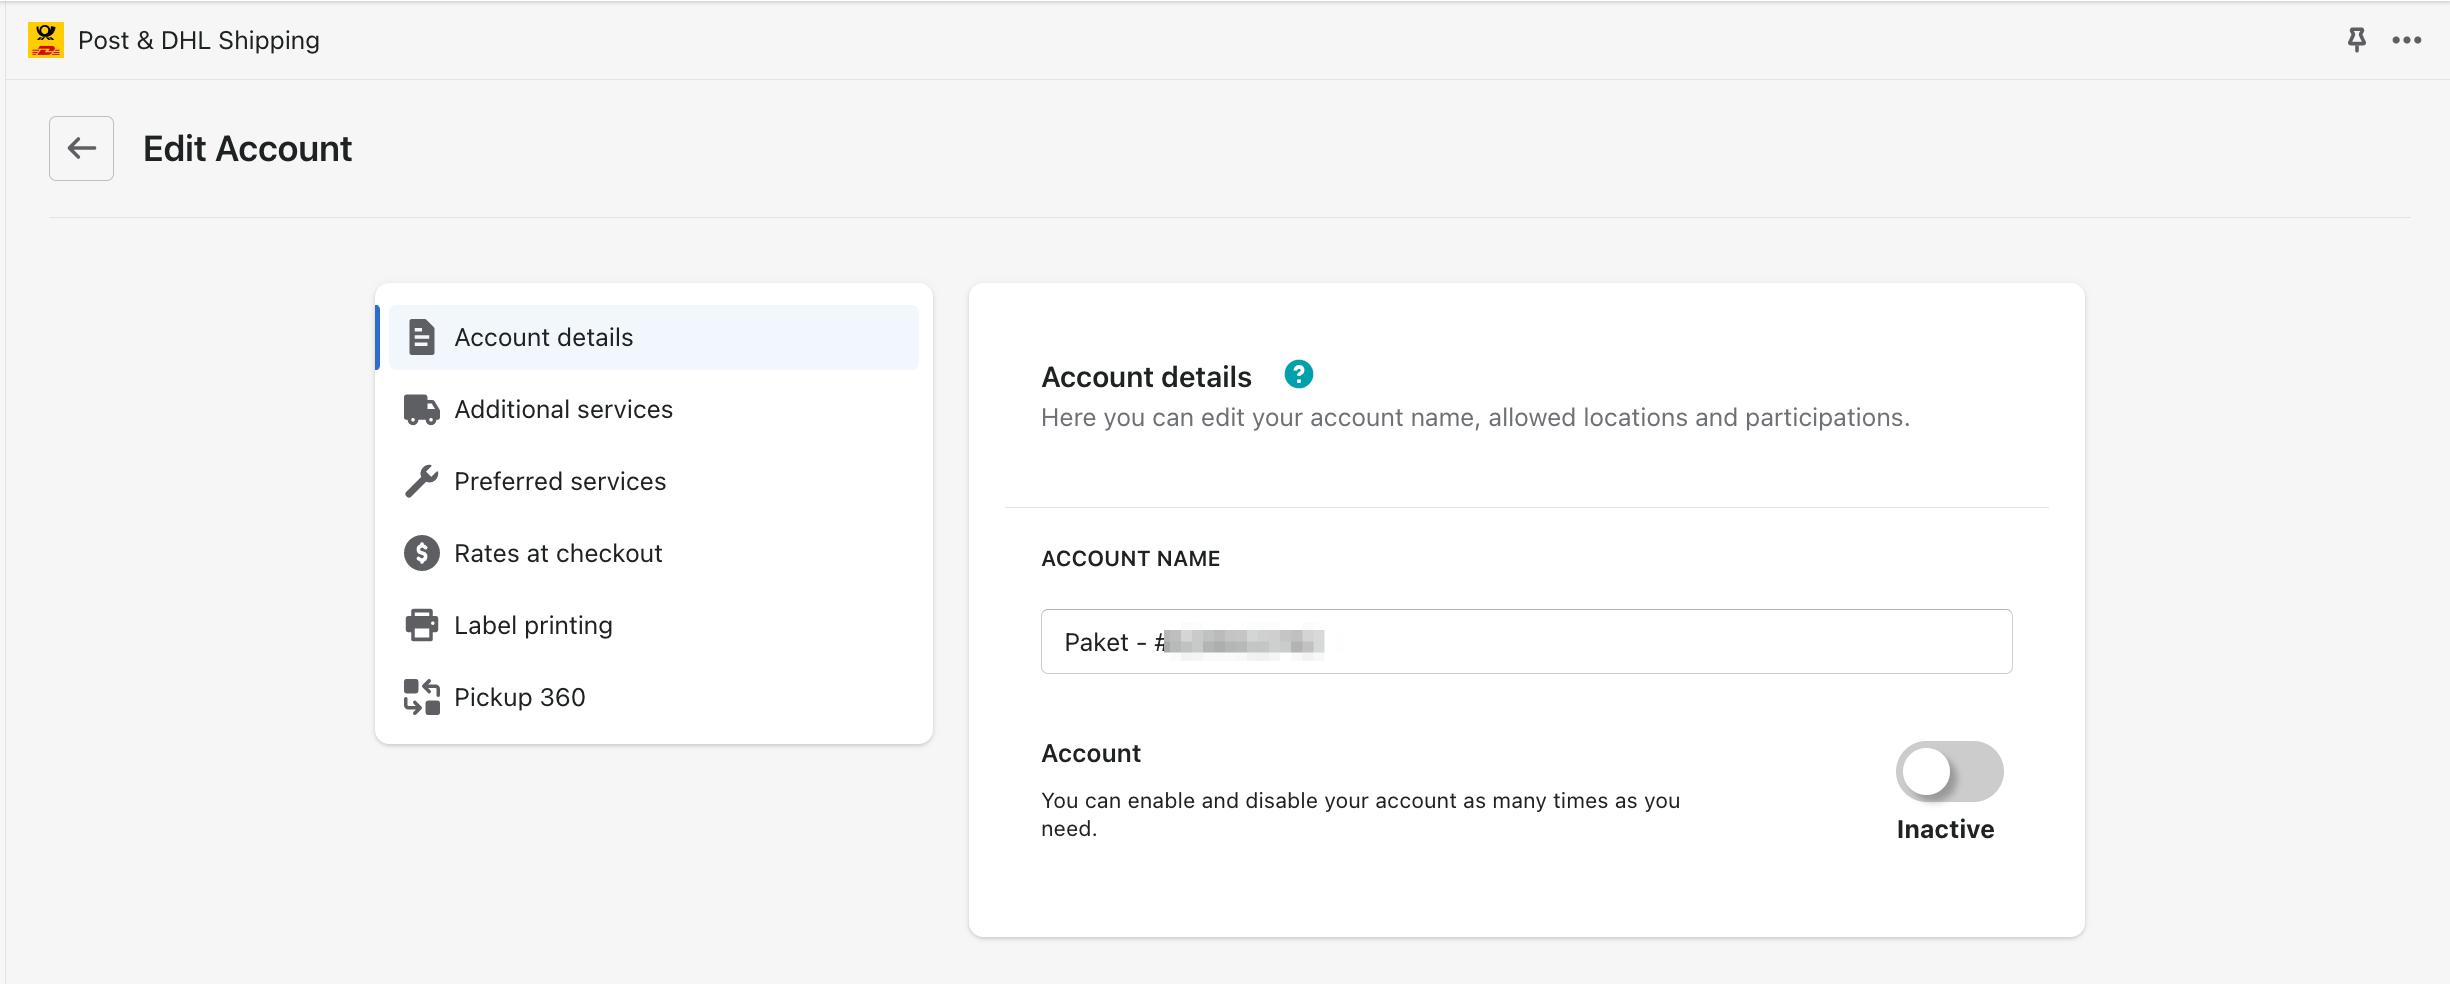Toggle the account Inactive switch
The image size is (2450, 984).
coord(1949,771)
